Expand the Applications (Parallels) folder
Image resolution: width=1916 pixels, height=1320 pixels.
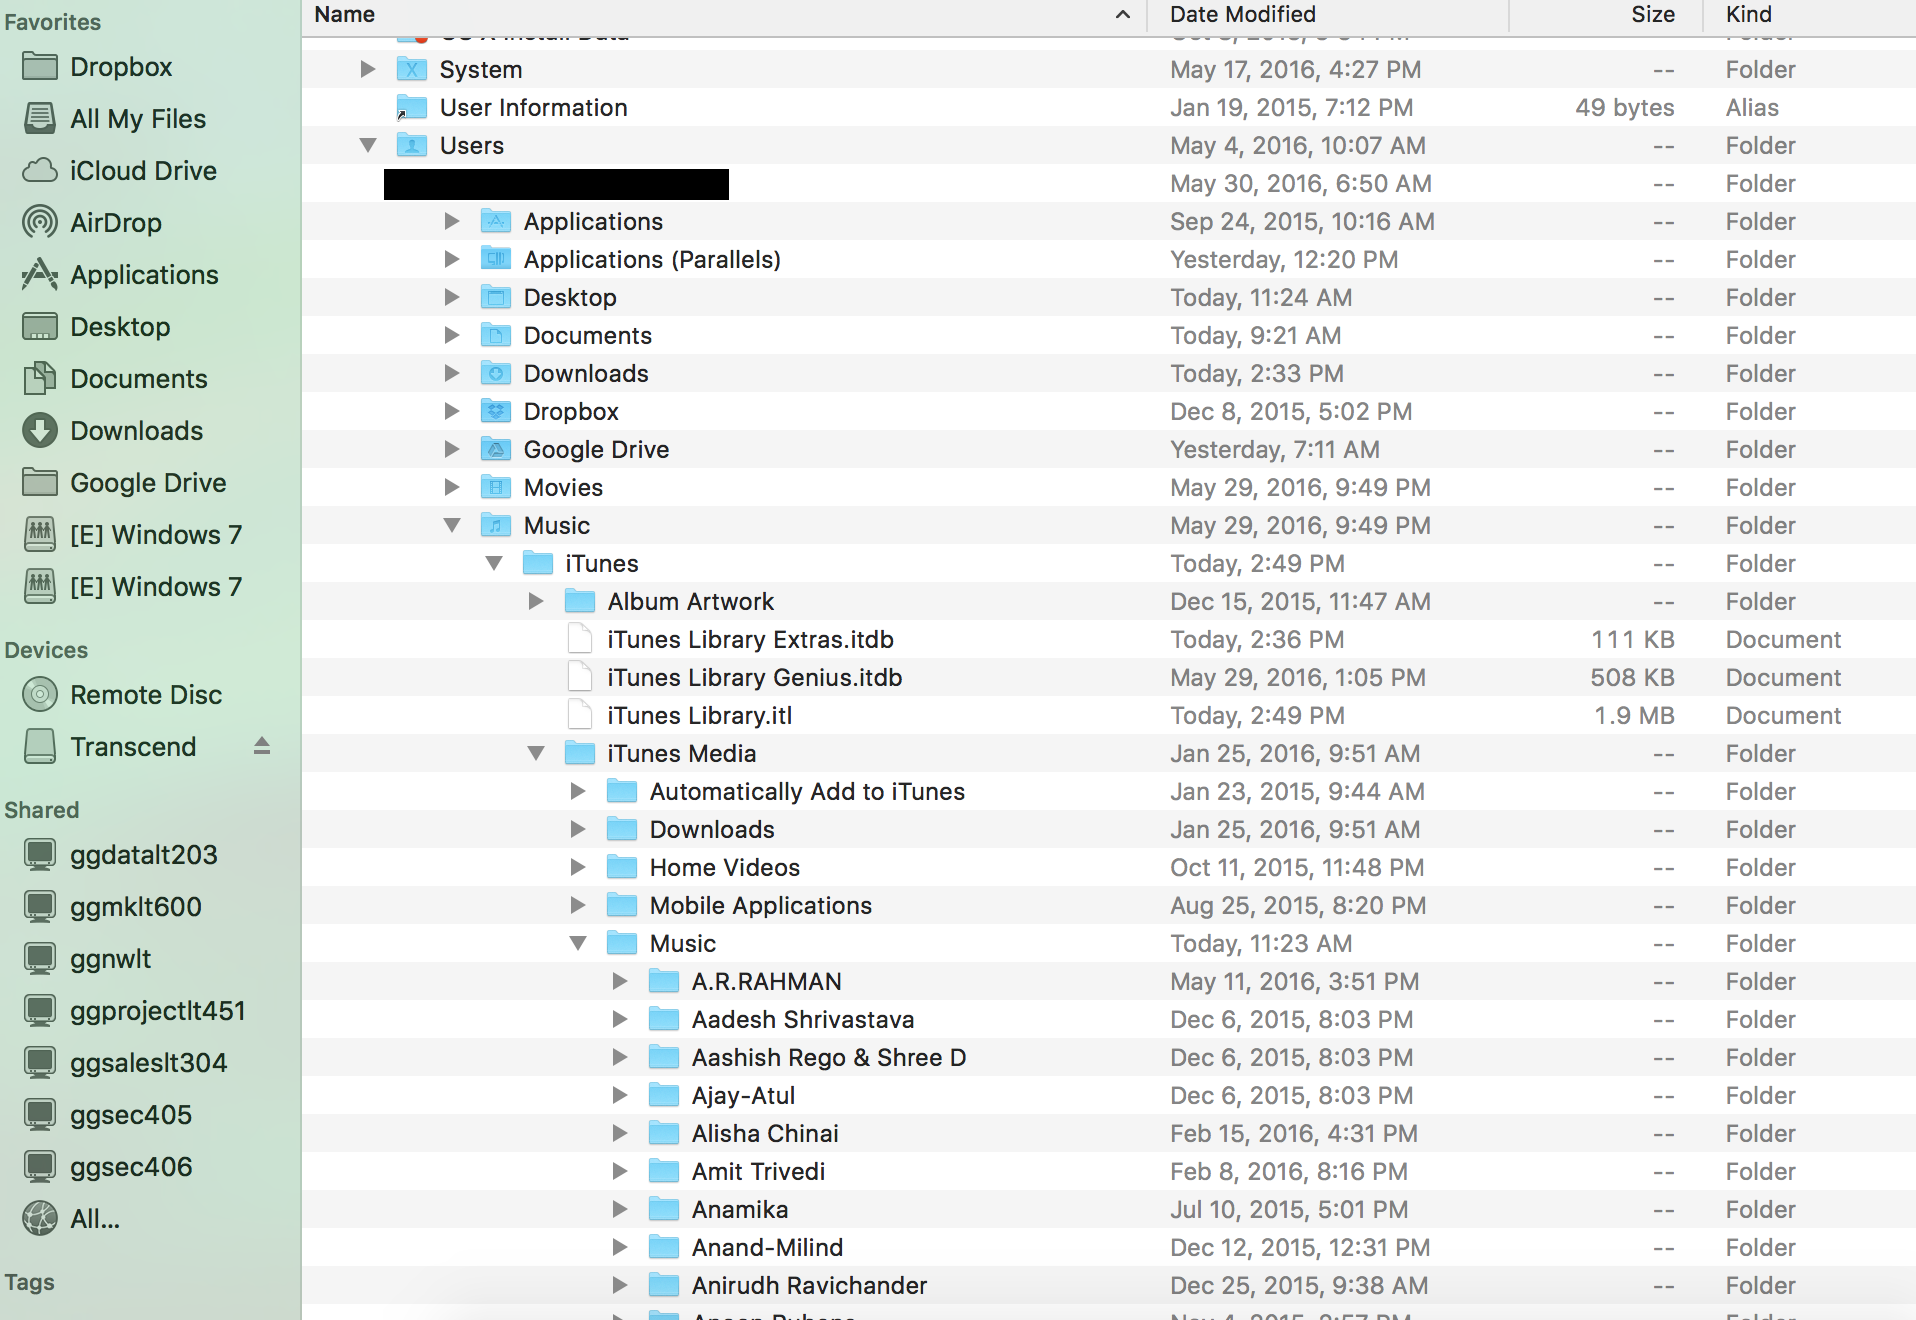(x=452, y=259)
